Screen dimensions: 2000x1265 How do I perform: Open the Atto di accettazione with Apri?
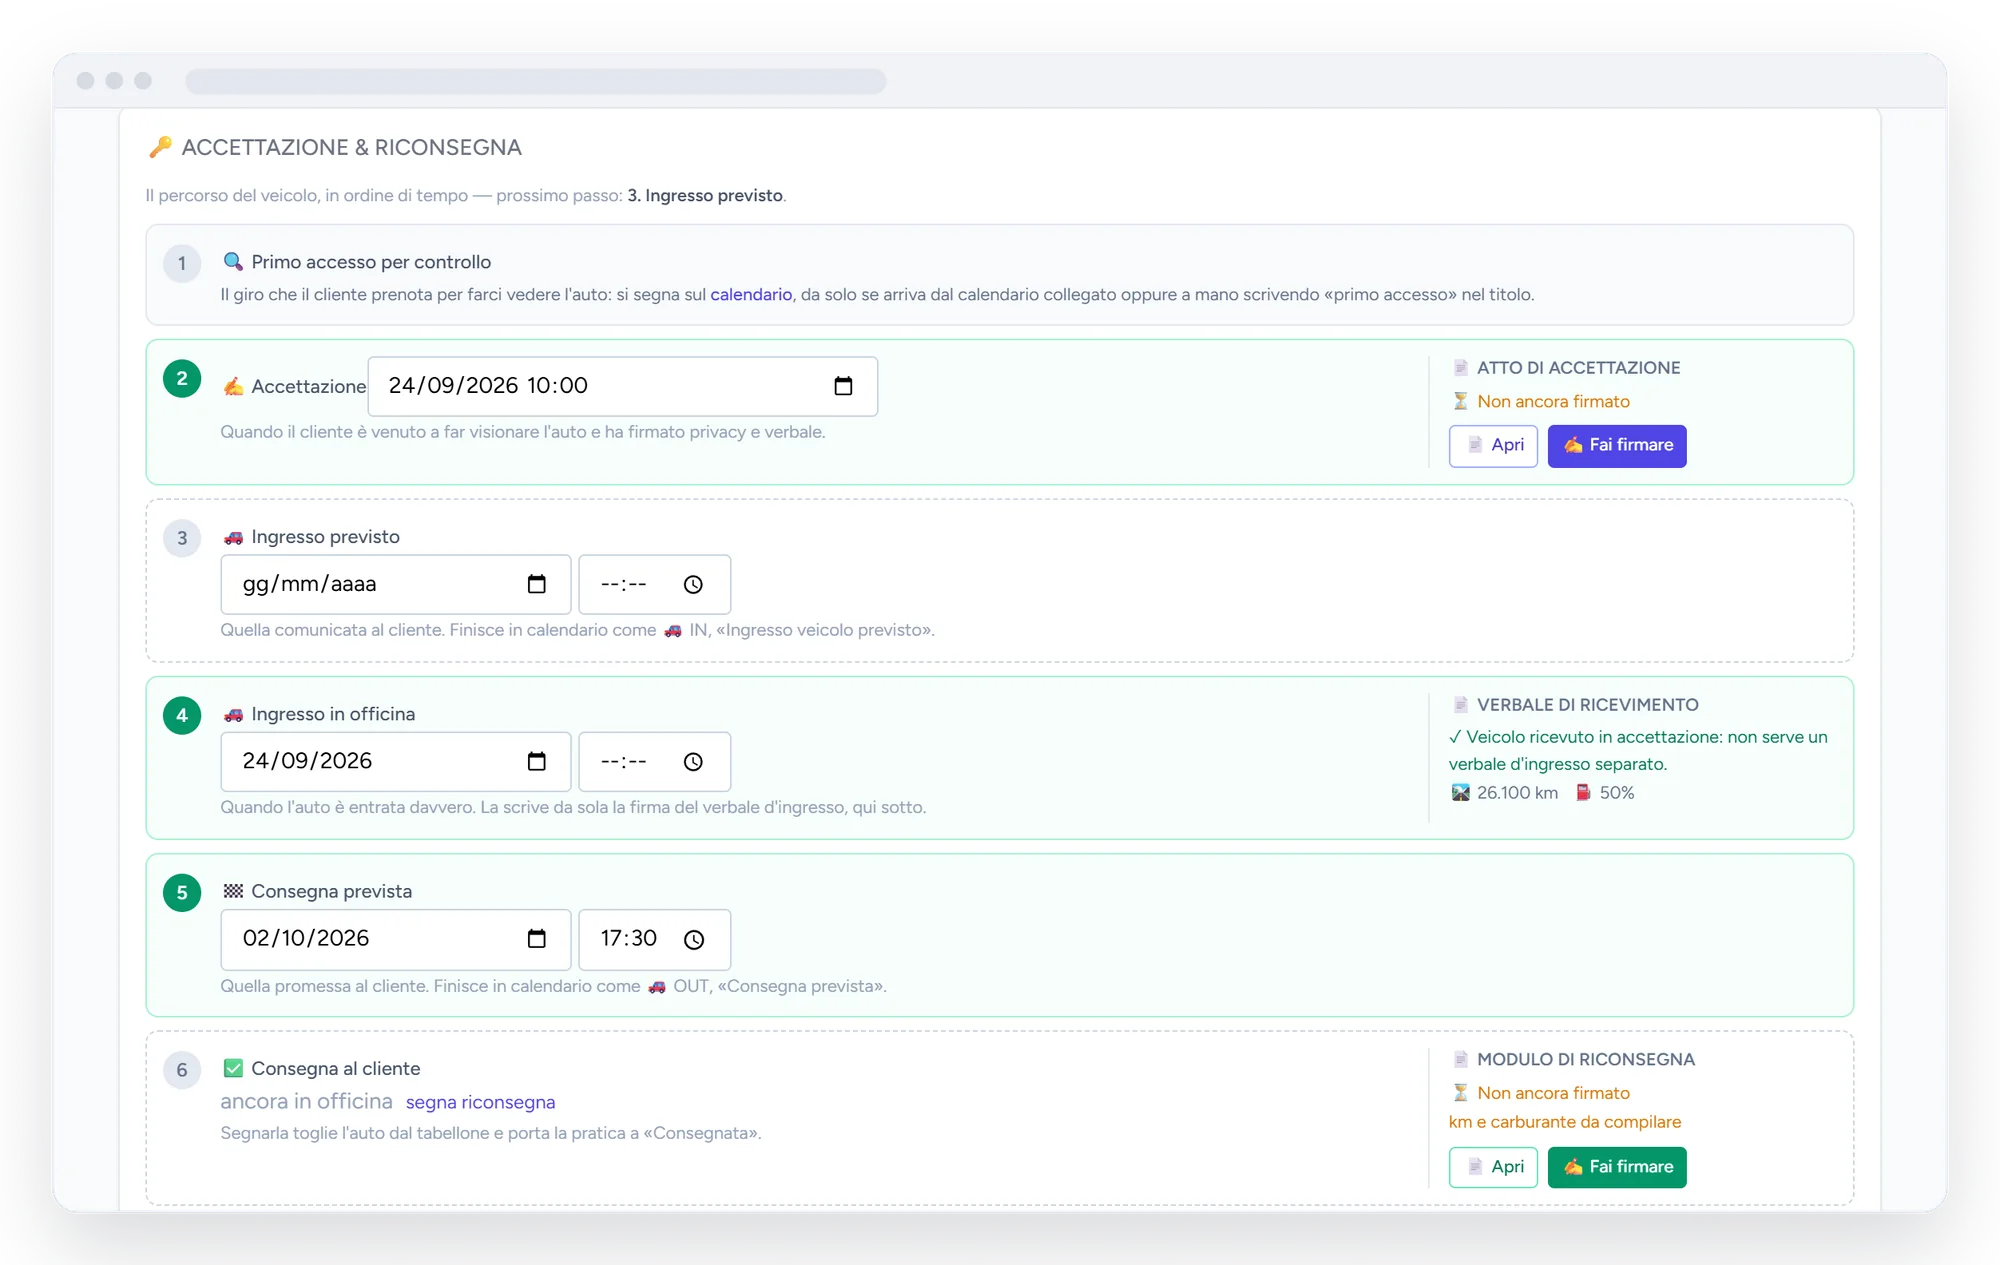coord(1493,445)
